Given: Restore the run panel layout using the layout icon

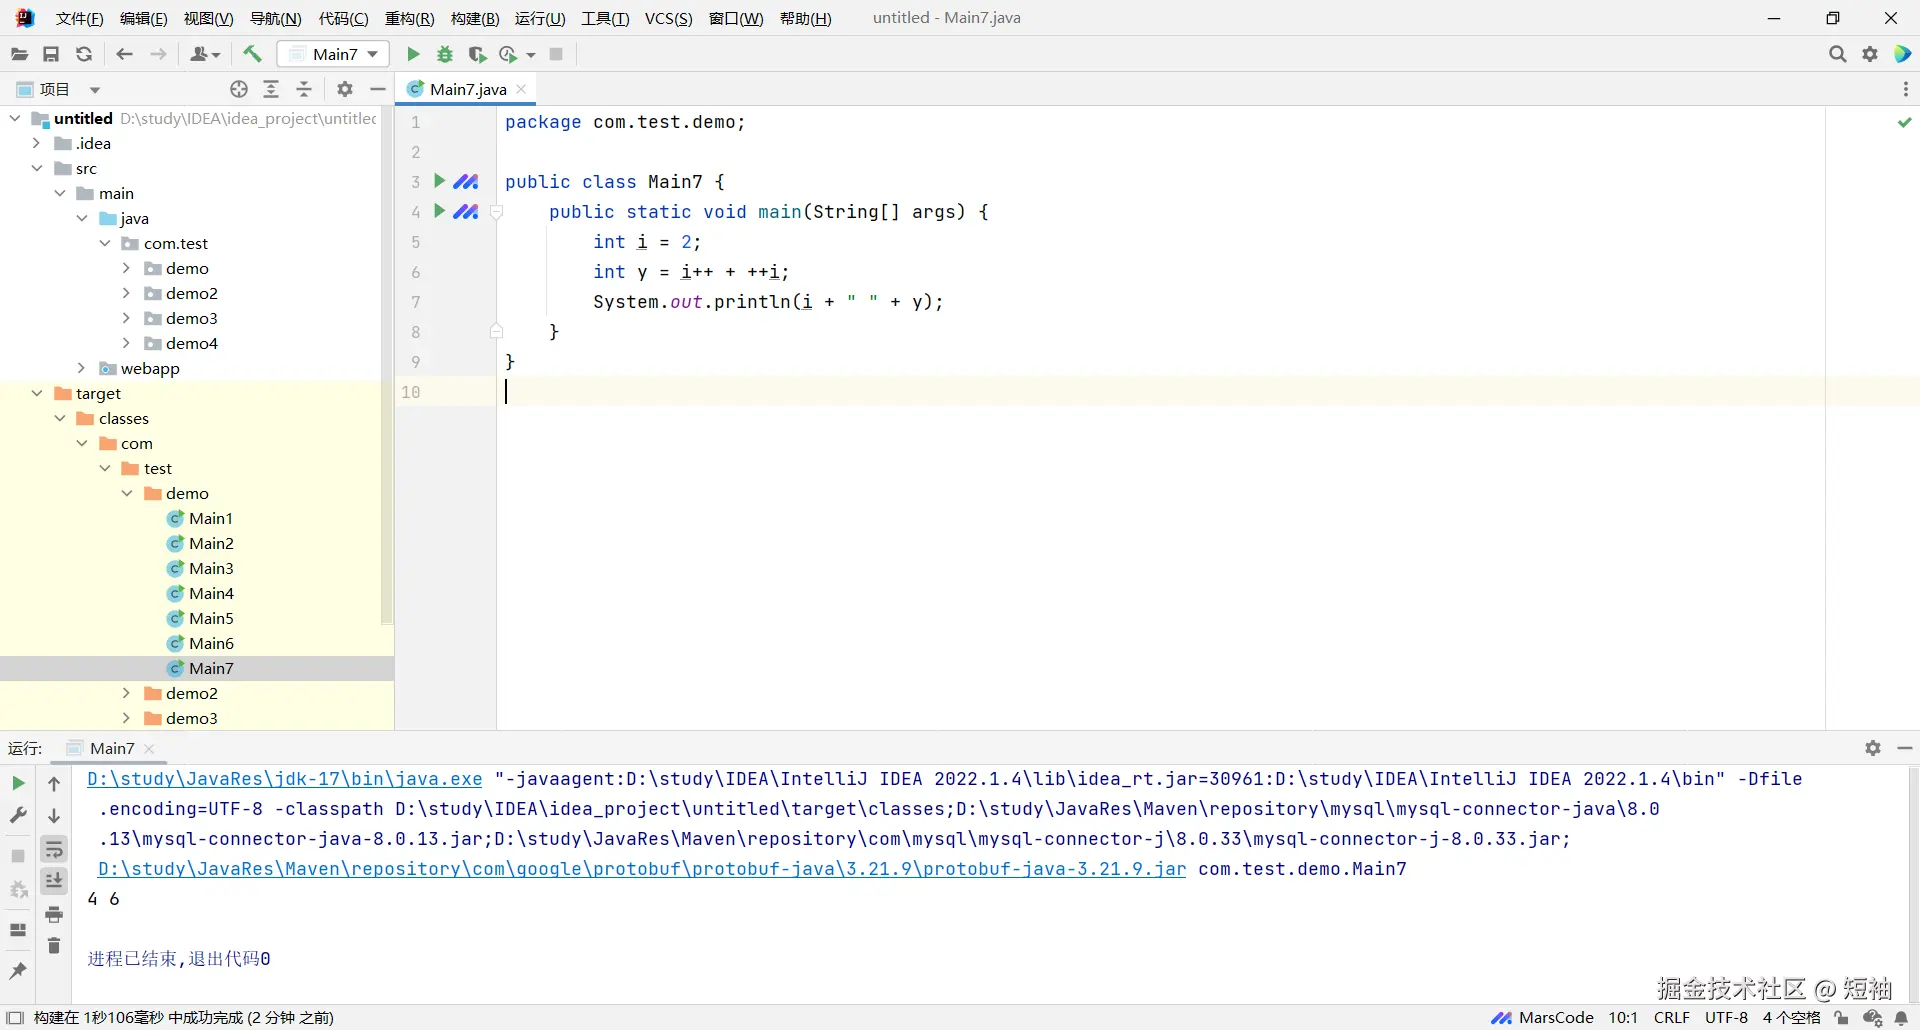Looking at the screenshot, I should coord(18,930).
